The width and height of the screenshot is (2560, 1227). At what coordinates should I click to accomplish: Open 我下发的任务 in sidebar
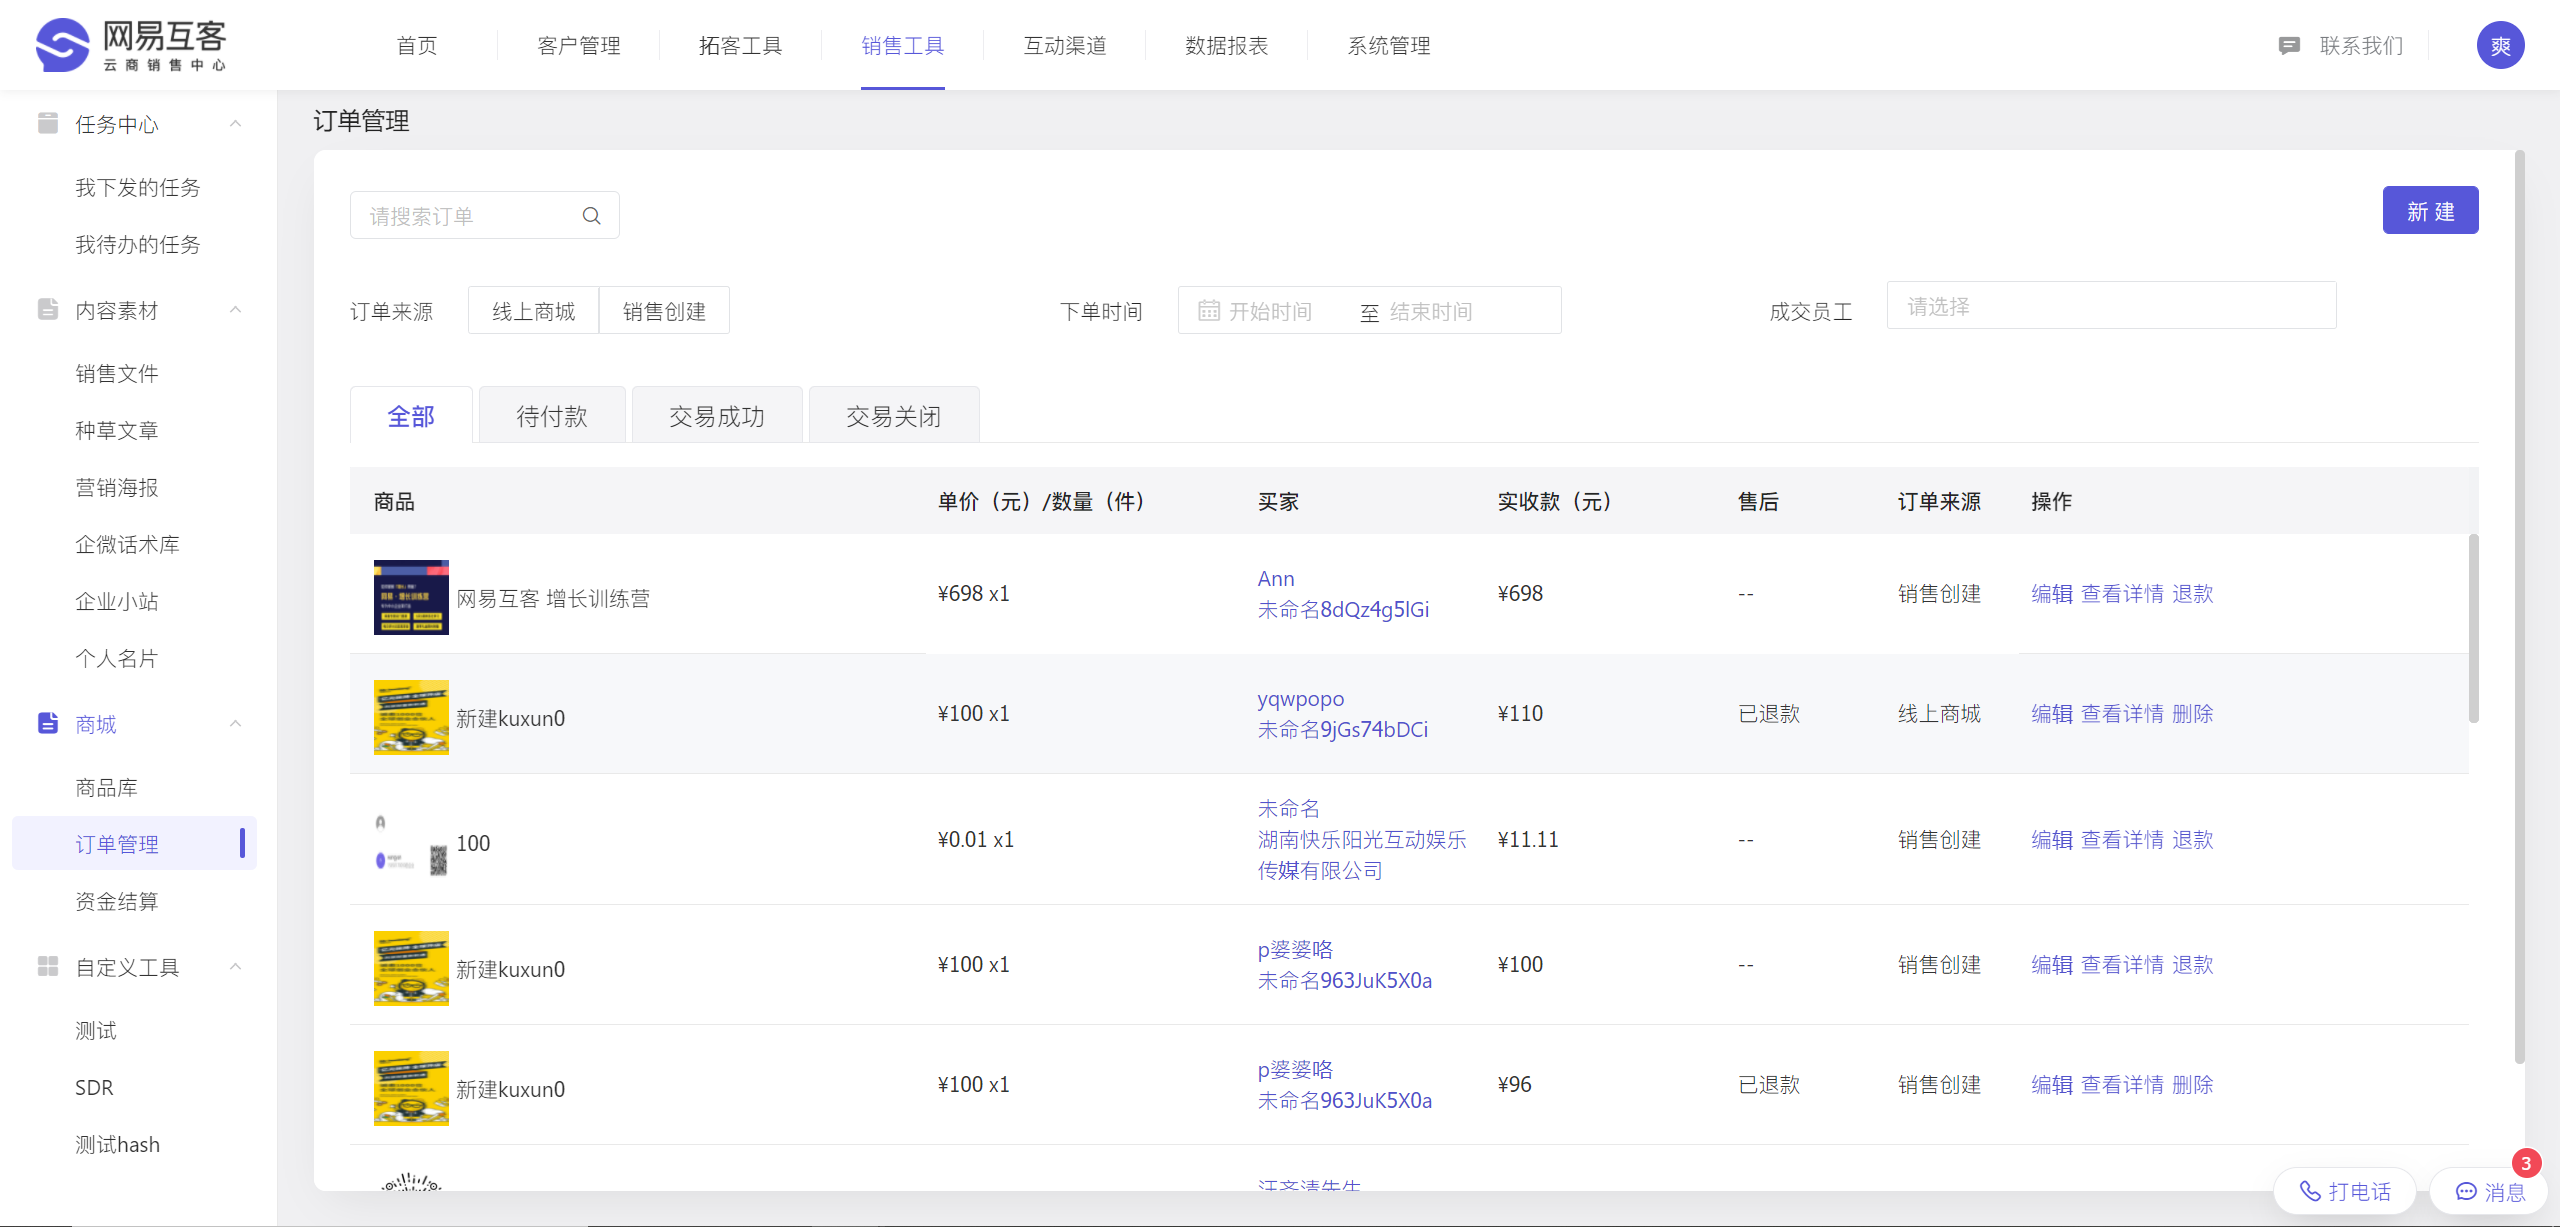pos(138,187)
